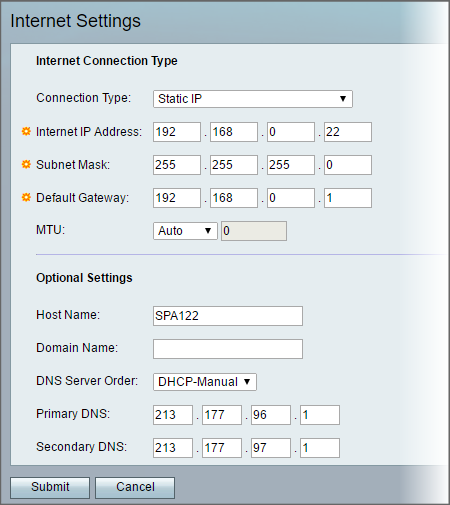Click Default Gateway last octet field
450x505 pixels.
(x=348, y=198)
